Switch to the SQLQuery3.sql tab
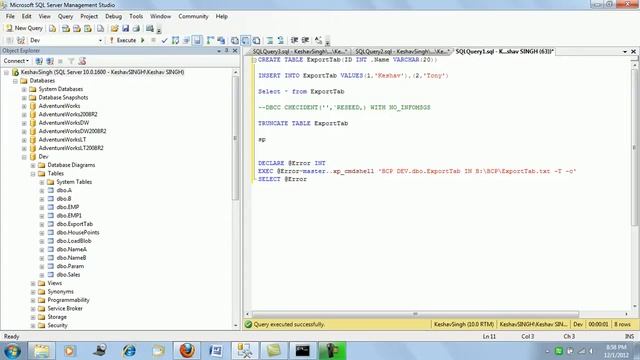This screenshot has height=360, width=640. 299,51
